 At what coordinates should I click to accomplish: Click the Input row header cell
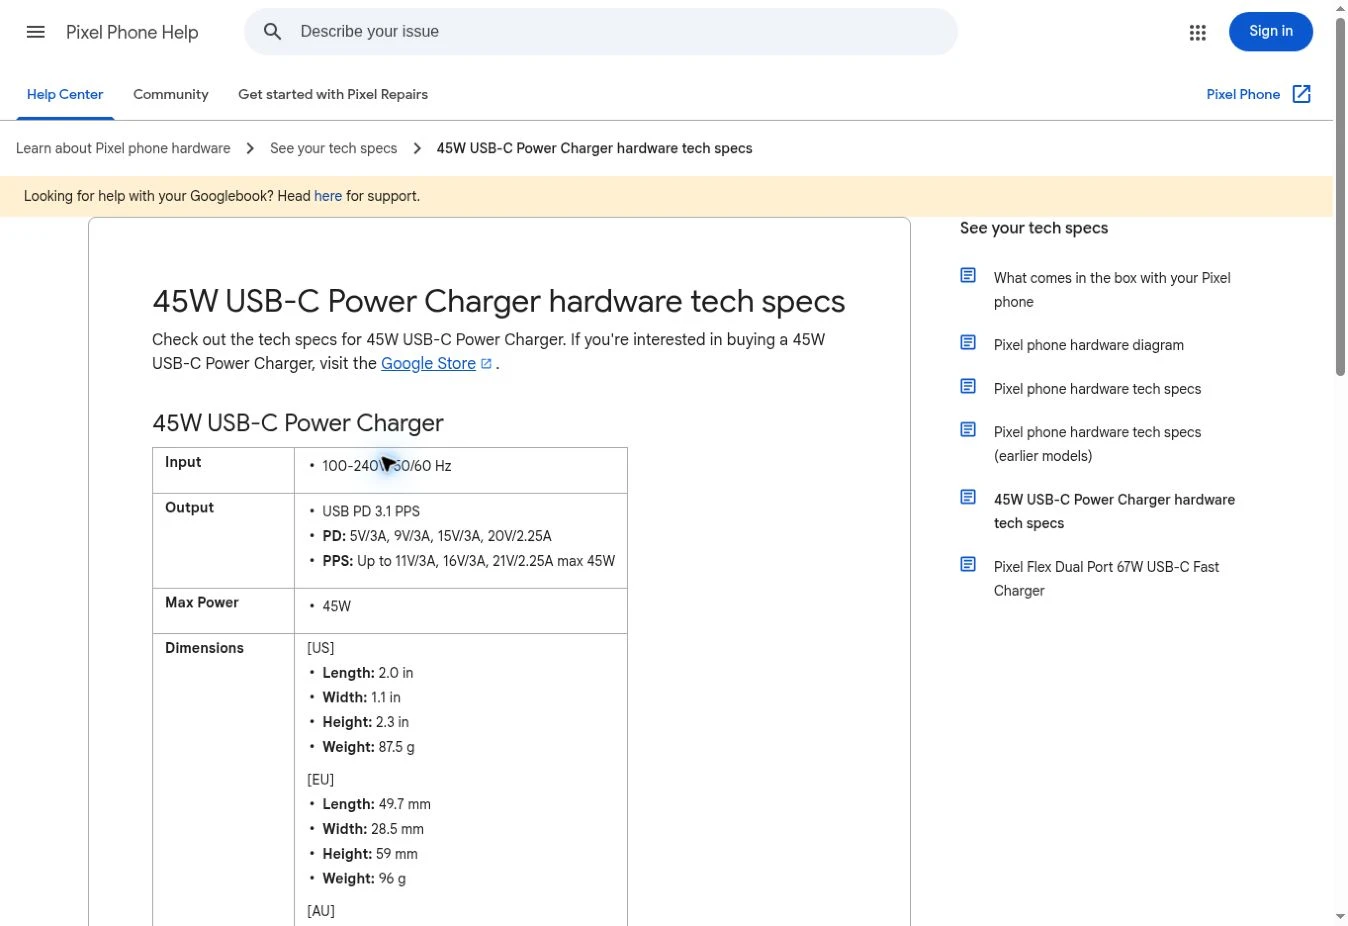tap(223, 470)
